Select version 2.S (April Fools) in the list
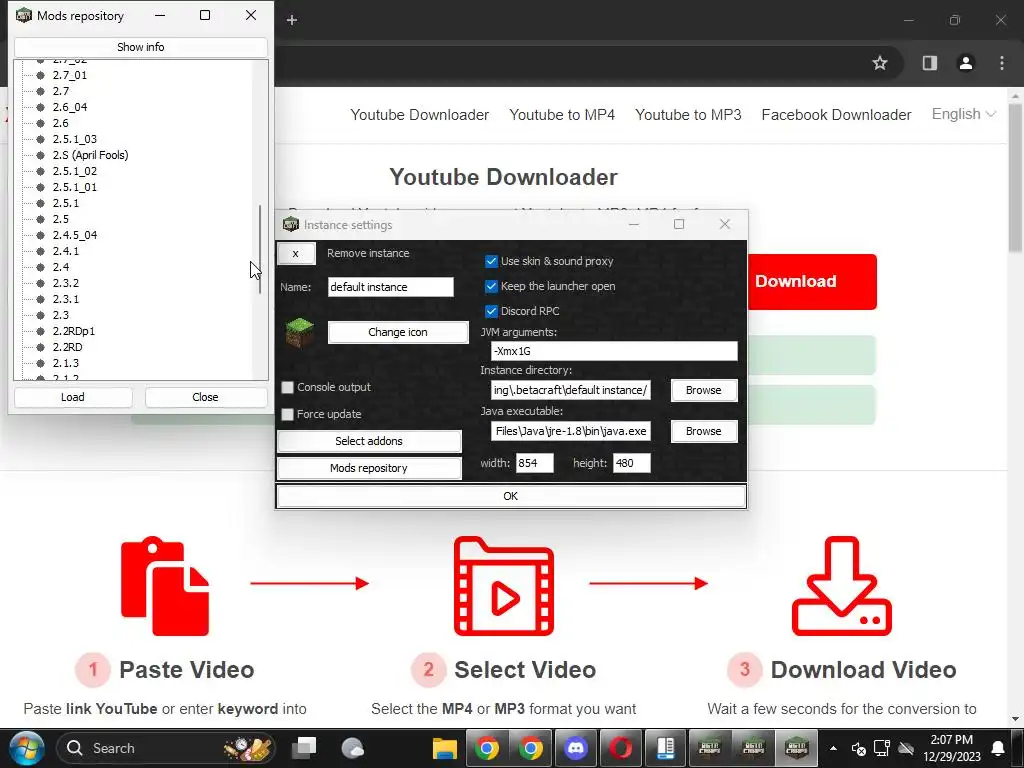This screenshot has width=1024, height=768. coord(90,155)
